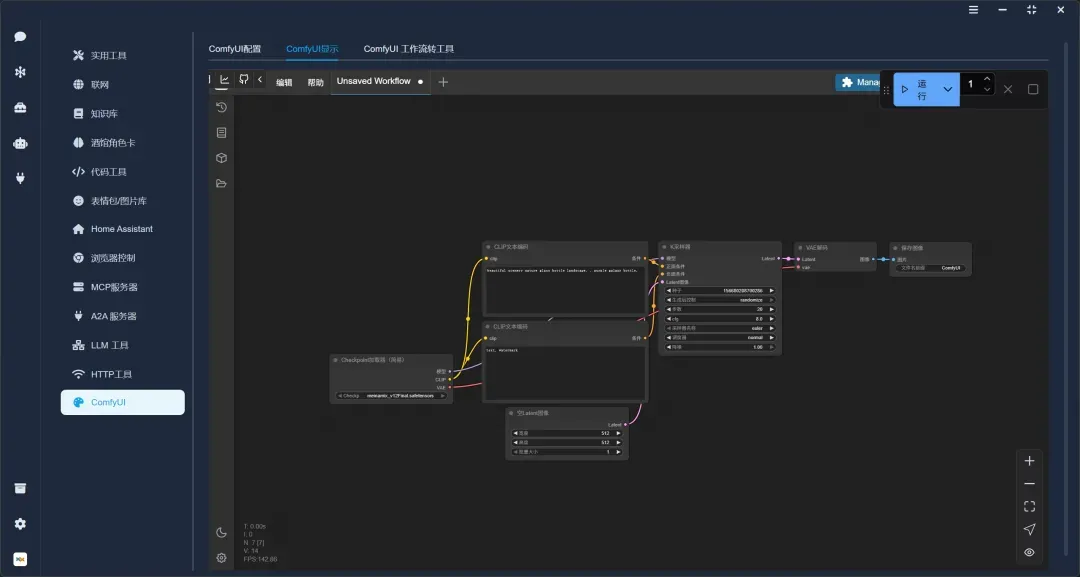
Task: Open the workflow history panel icon
Action: (x=221, y=107)
